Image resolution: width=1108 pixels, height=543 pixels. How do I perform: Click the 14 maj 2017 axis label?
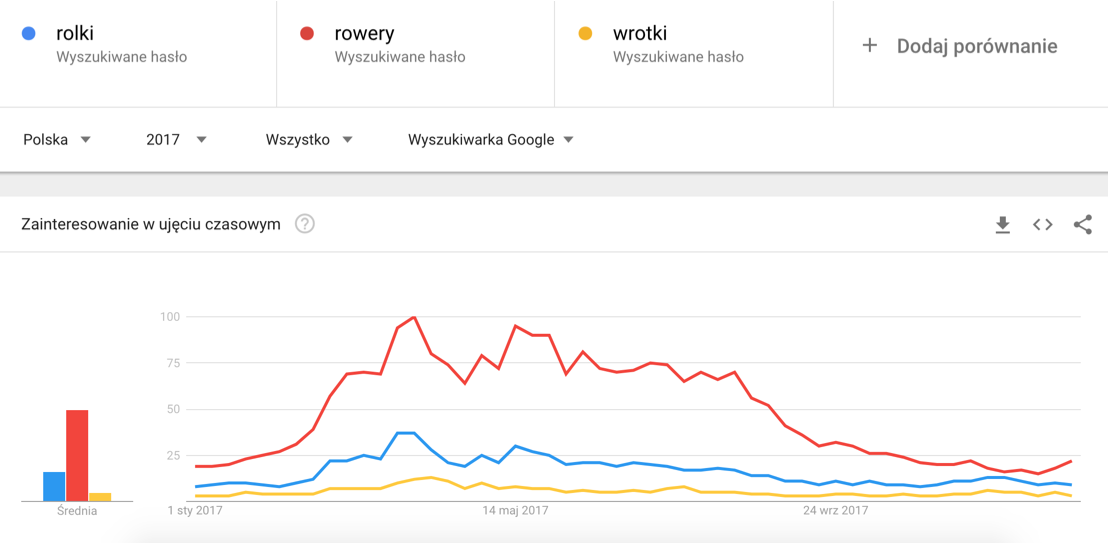[x=514, y=510]
